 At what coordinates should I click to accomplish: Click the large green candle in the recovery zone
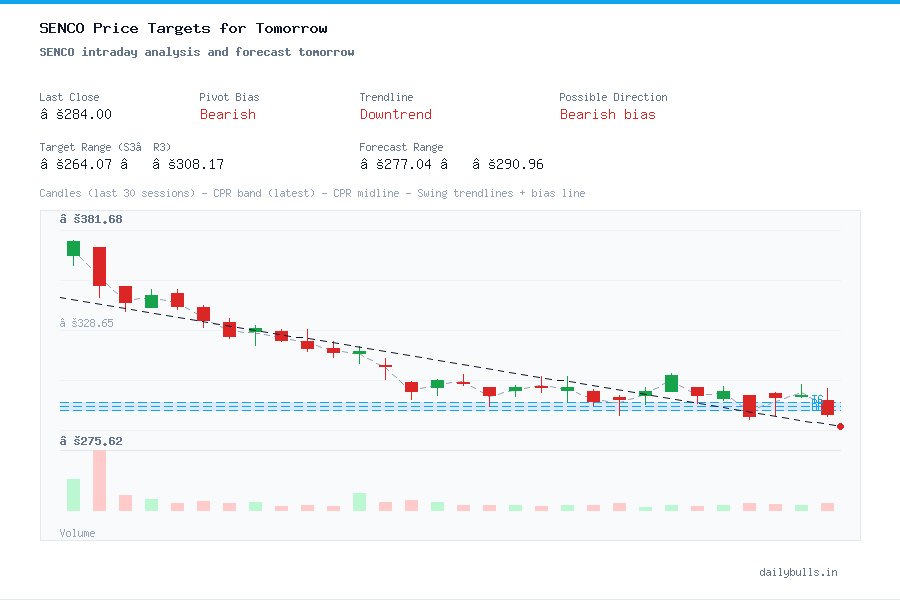[x=671, y=384]
